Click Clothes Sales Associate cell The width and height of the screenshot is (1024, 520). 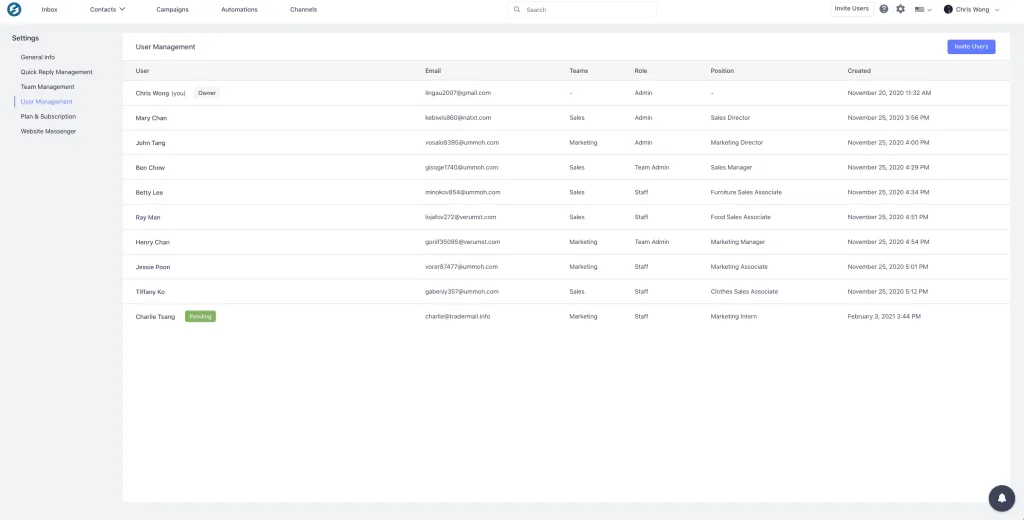pos(744,292)
